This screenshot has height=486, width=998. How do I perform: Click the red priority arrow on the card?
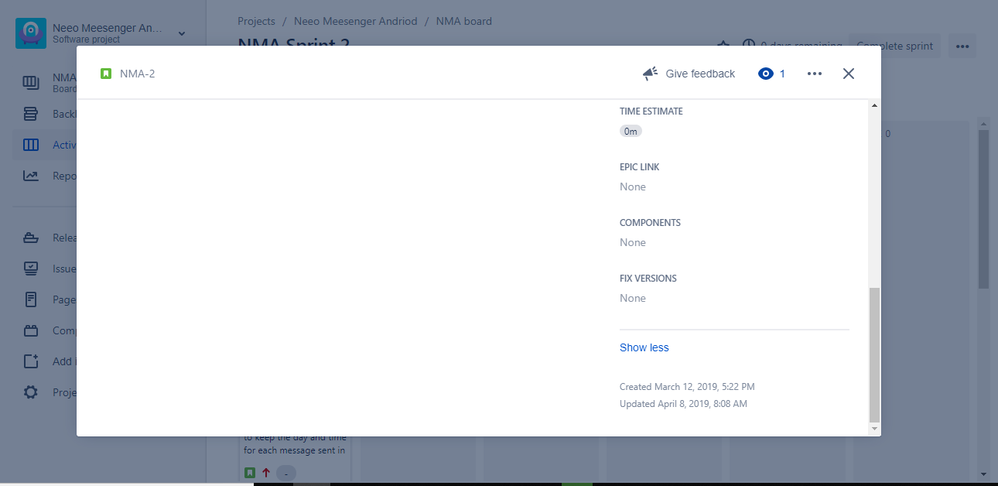266,473
